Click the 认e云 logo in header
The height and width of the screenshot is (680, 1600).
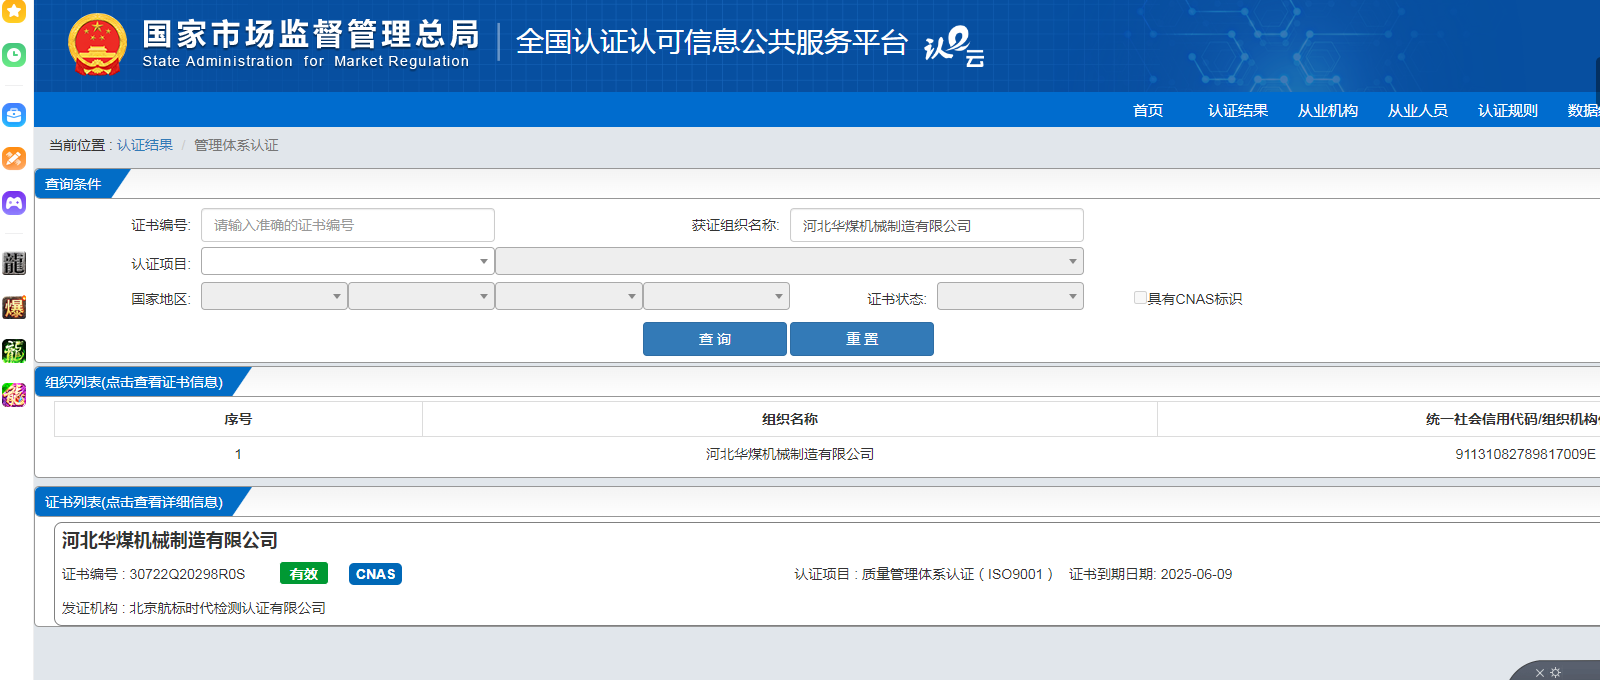[x=954, y=46]
